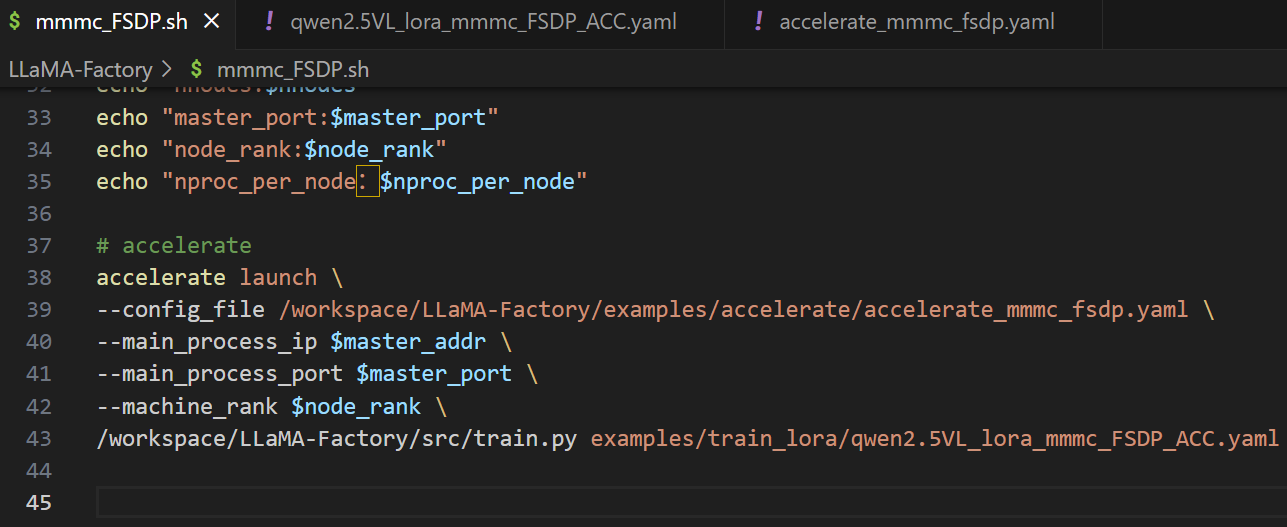The image size is (1287, 527).
Task: Click the shell icon on mmmc_FSDP.sh tab
Action: pos(14,22)
